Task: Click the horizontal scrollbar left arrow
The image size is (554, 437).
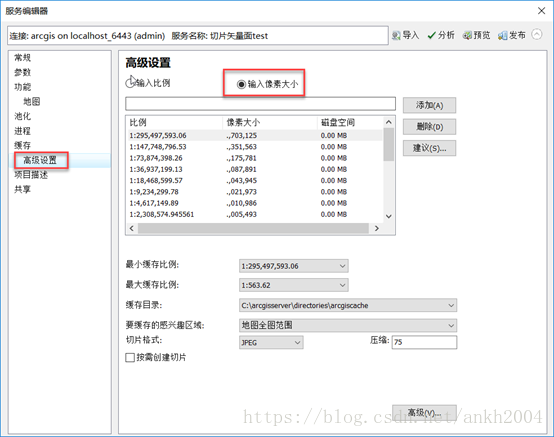Action: pyautogui.click(x=132, y=228)
